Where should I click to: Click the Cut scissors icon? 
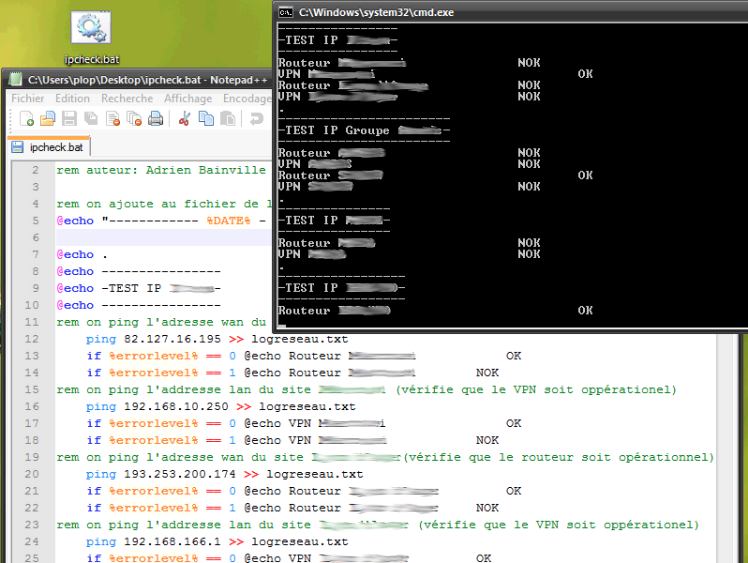click(184, 118)
